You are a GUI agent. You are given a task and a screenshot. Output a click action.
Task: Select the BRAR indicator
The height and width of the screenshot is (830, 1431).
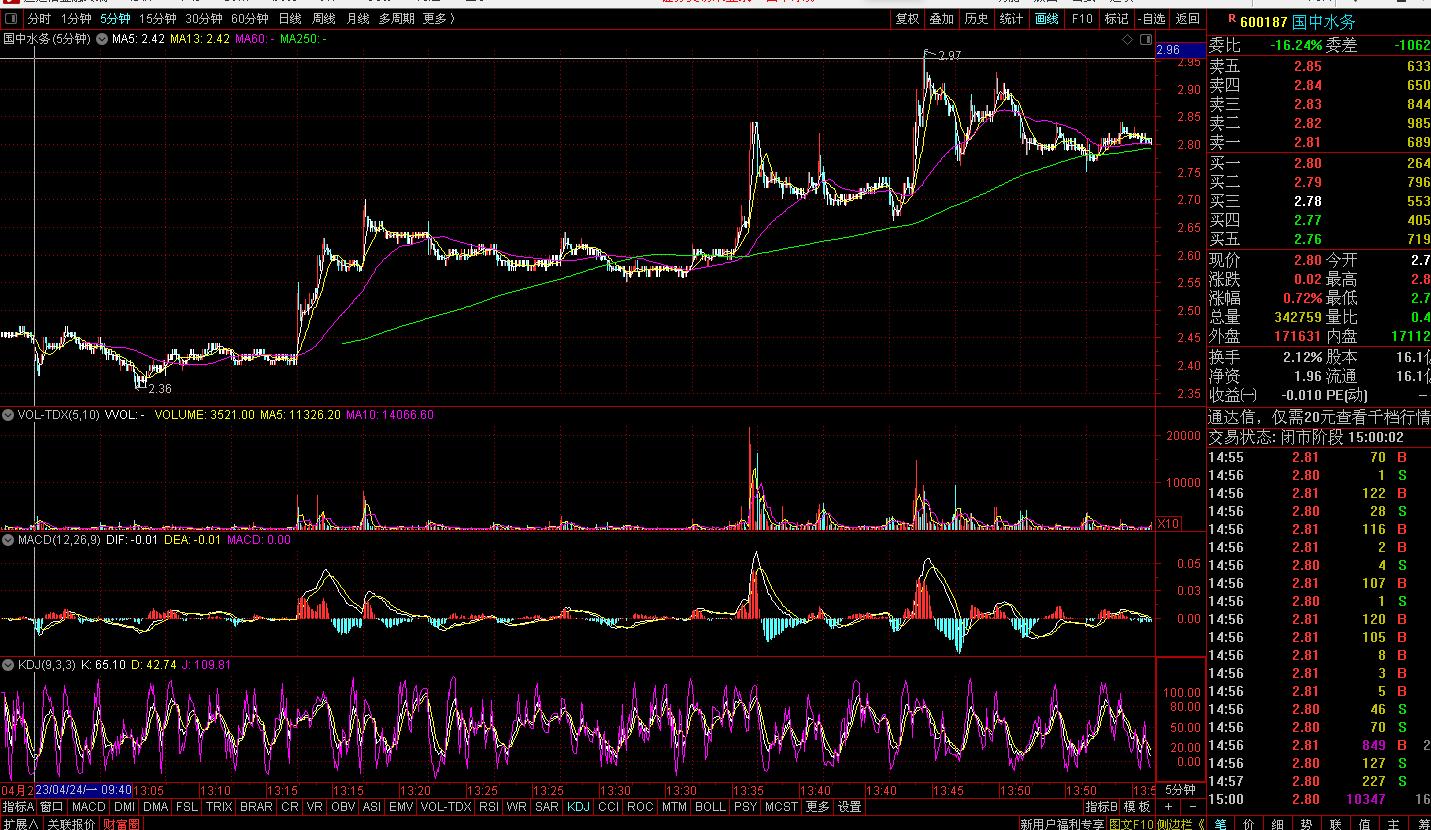click(256, 806)
